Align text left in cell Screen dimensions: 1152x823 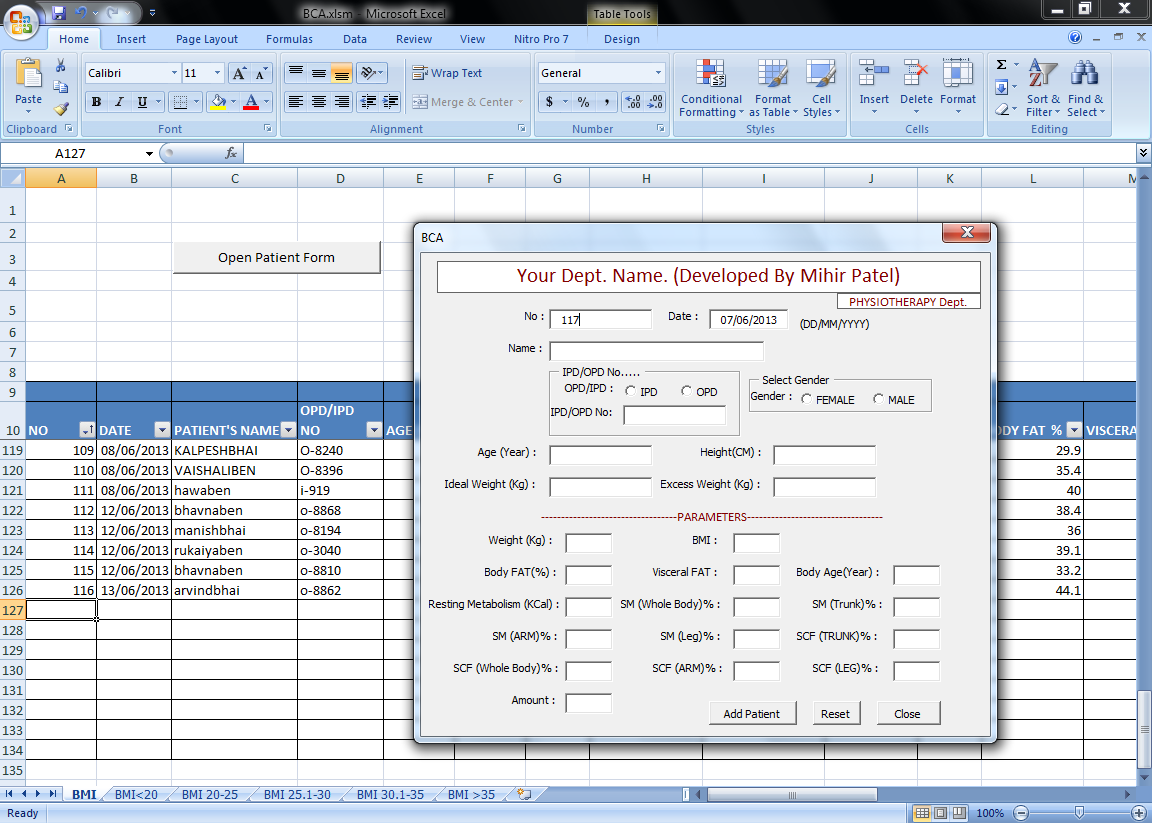[295, 102]
